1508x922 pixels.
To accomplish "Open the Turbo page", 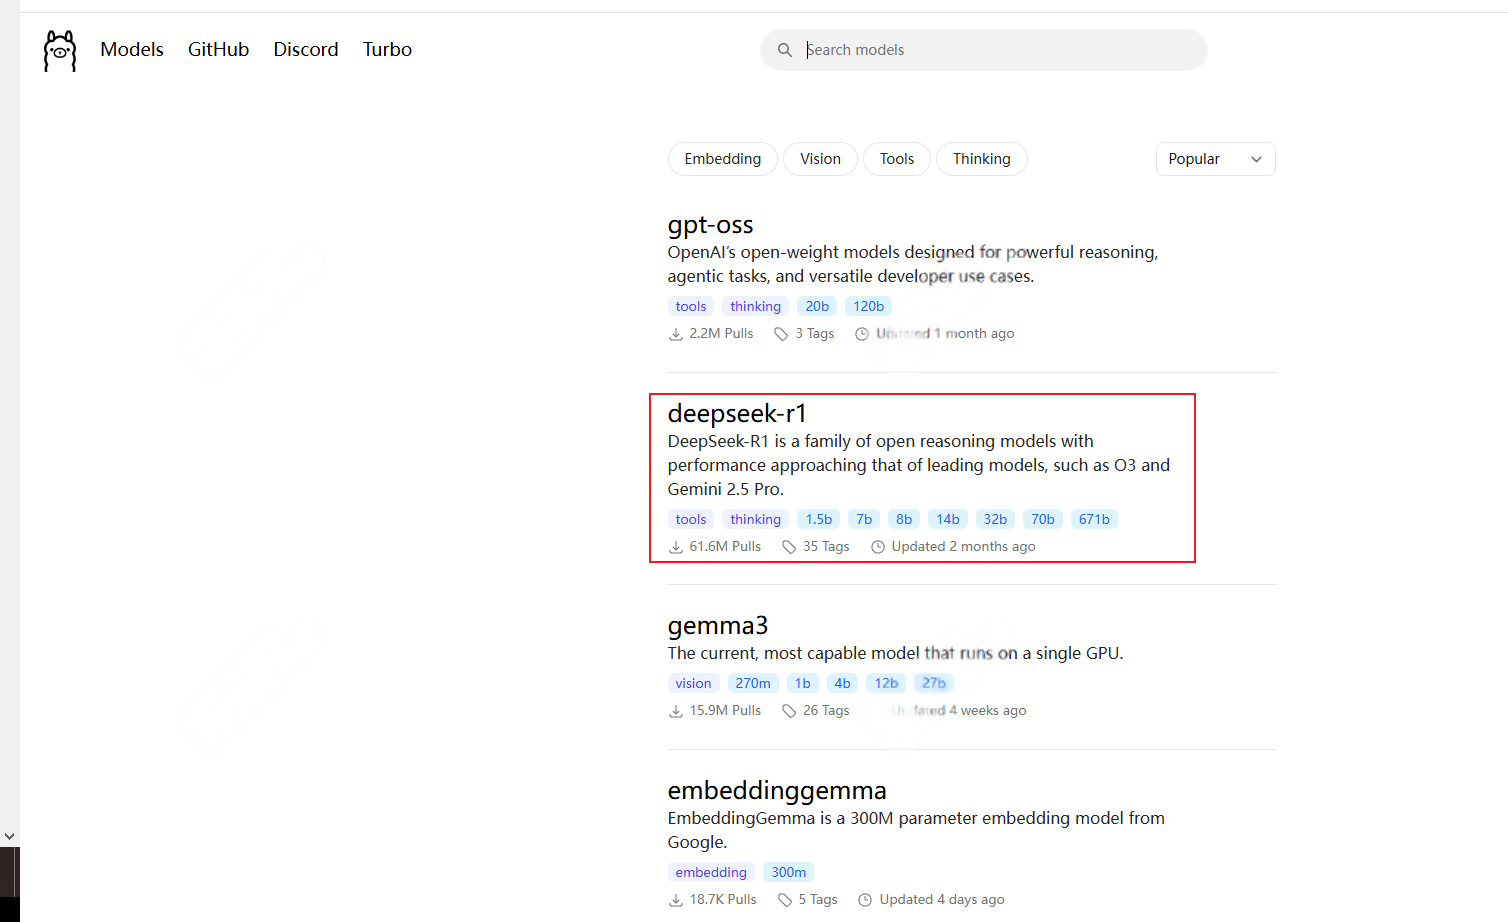I will (x=387, y=49).
